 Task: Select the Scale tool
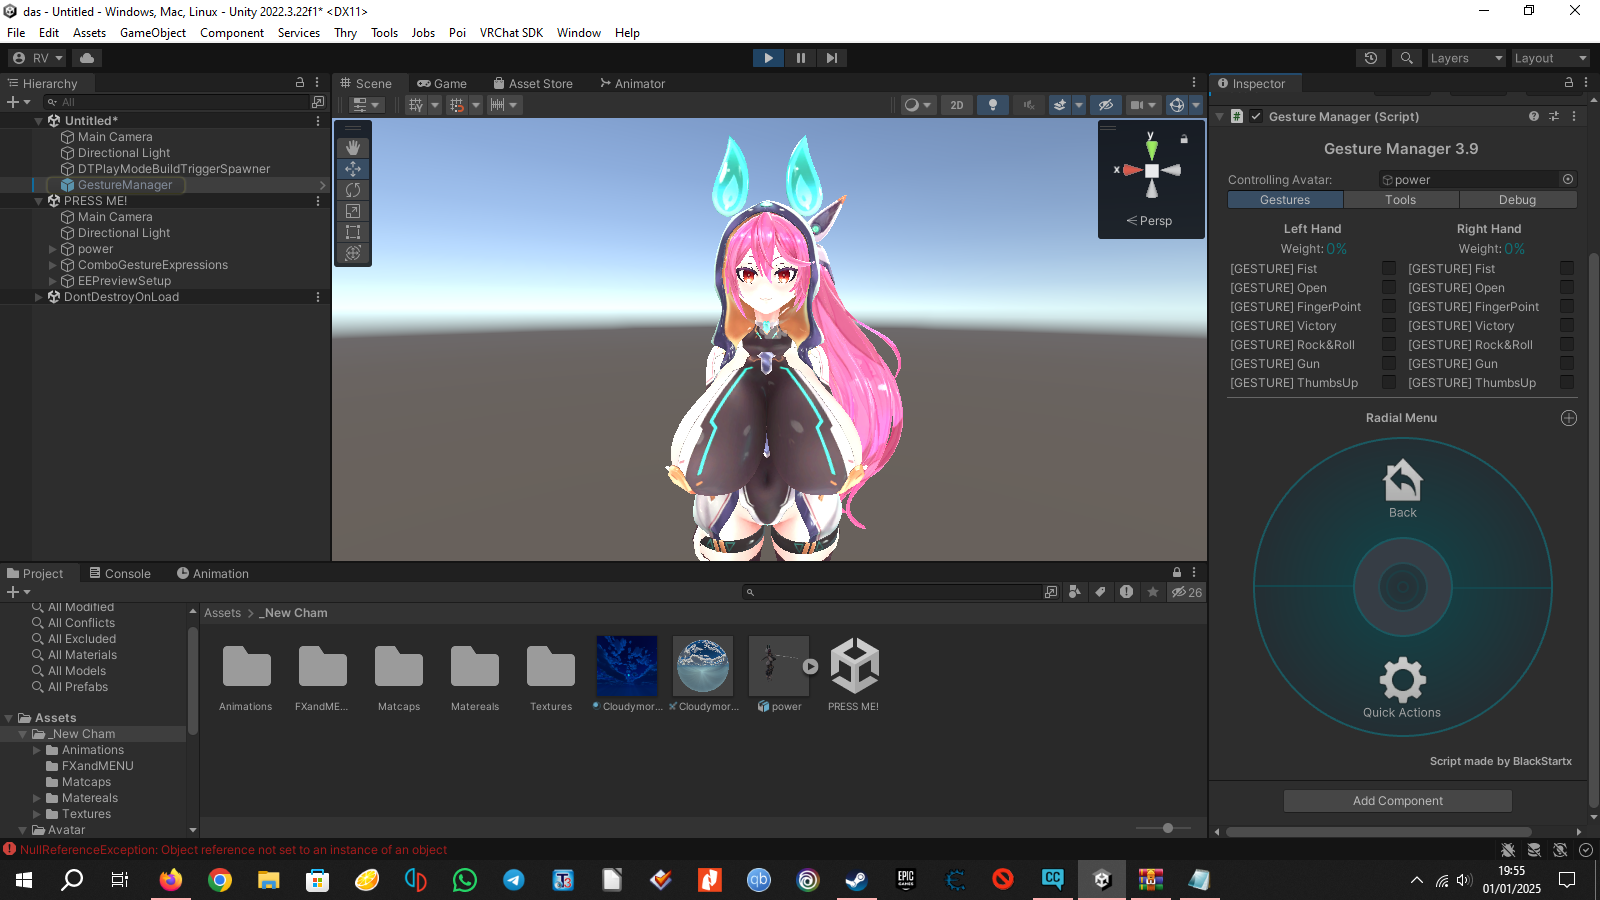coord(353,211)
